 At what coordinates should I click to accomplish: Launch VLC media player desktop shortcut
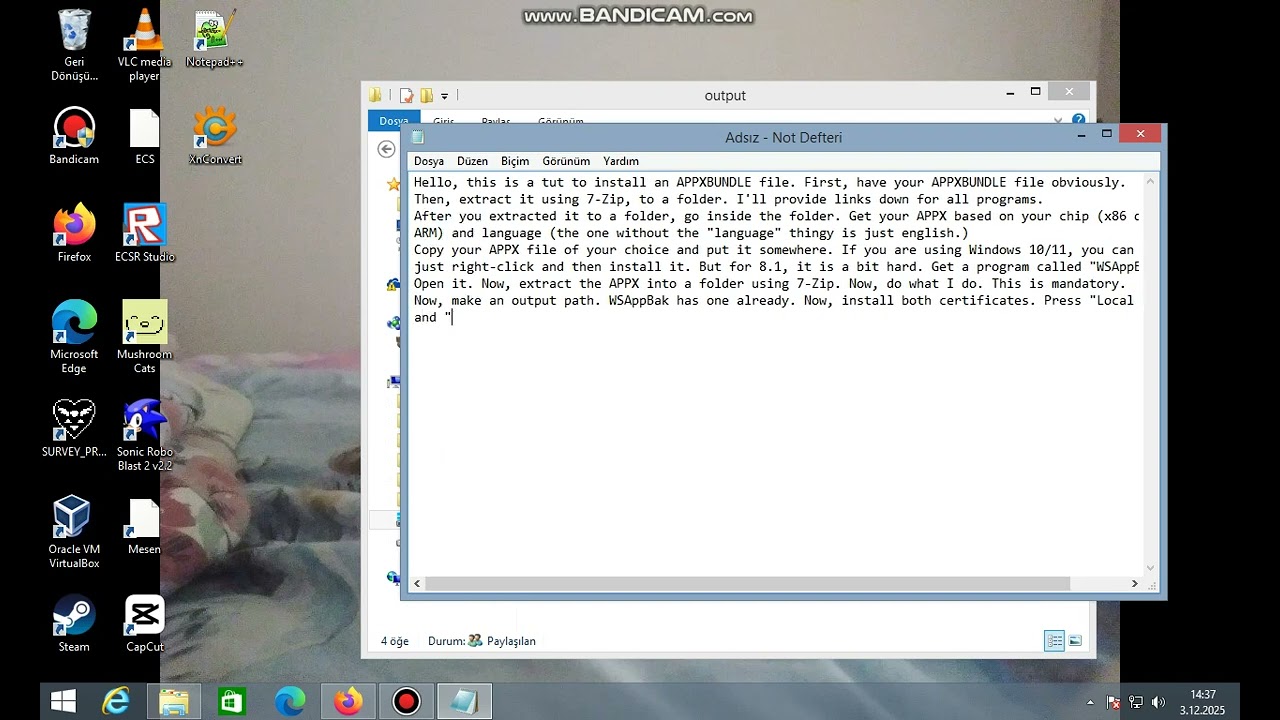[144, 45]
